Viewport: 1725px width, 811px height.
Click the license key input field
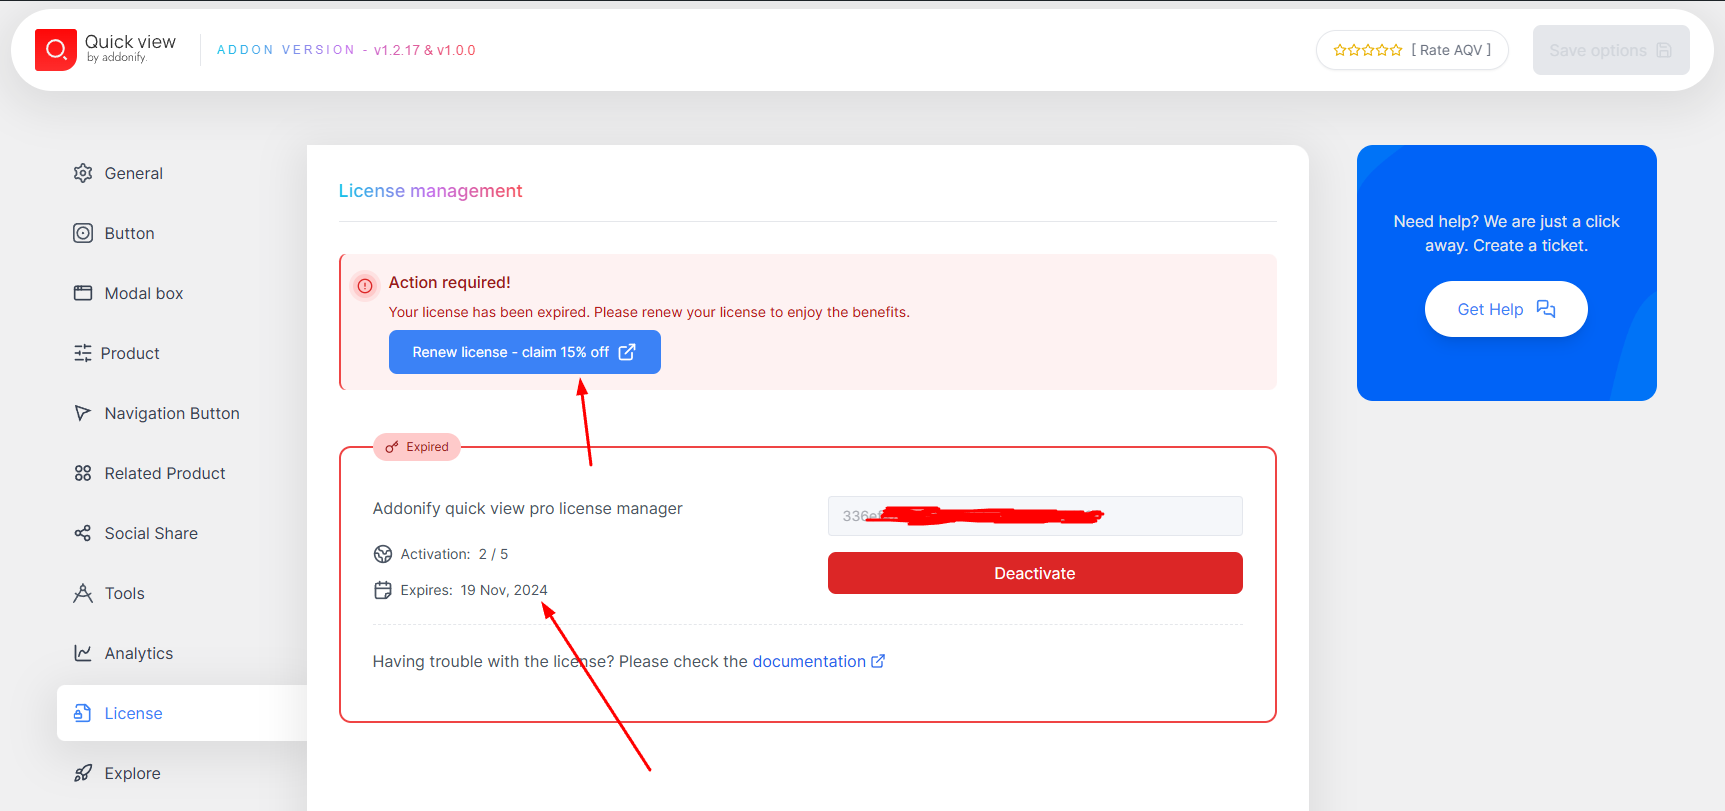click(1035, 516)
